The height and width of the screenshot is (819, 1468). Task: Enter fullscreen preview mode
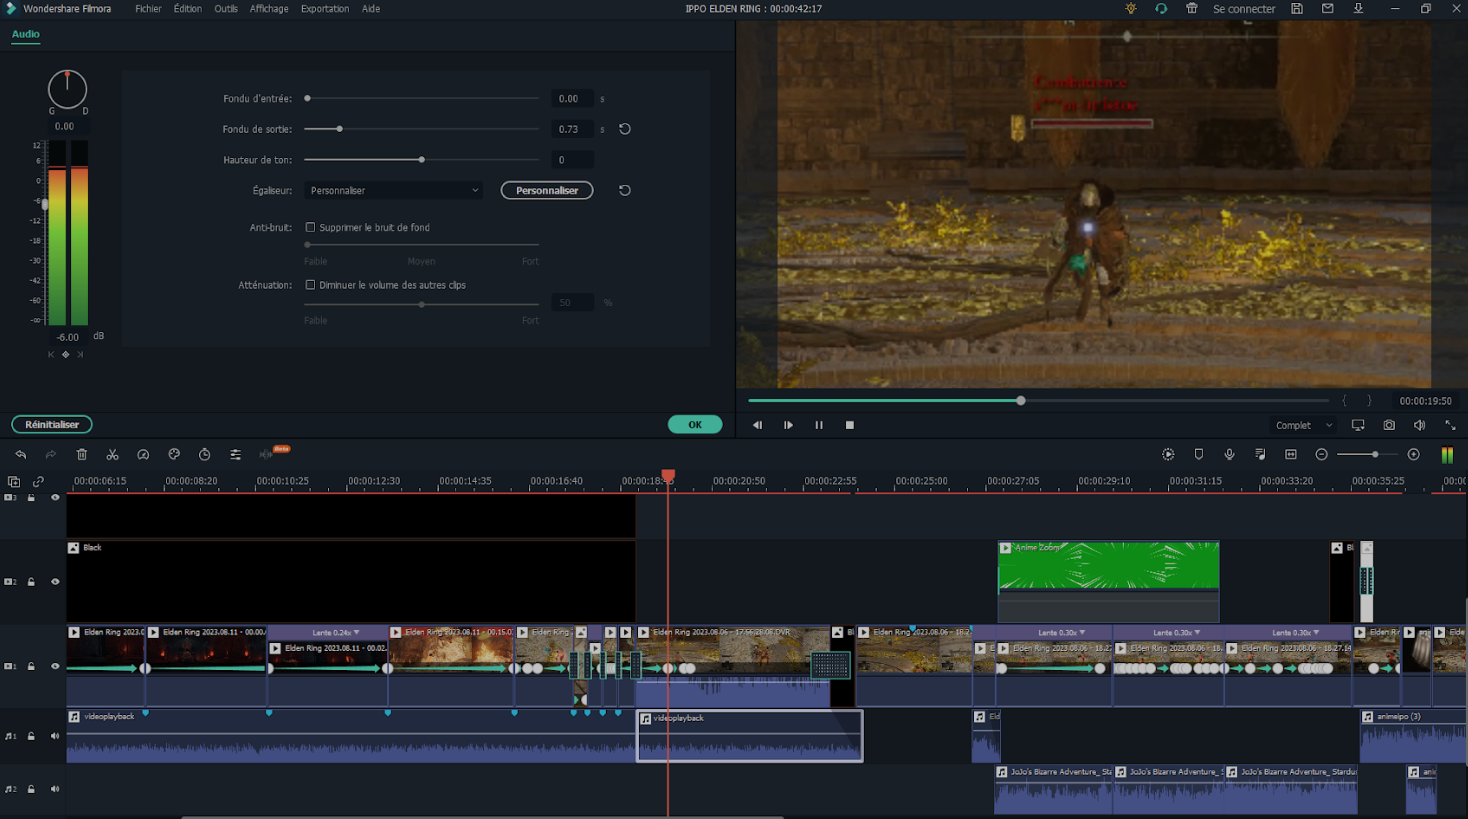pyautogui.click(x=1450, y=425)
